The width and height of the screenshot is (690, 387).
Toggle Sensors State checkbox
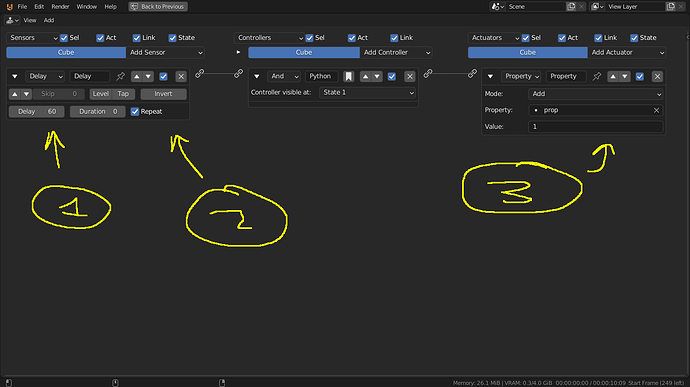172,38
